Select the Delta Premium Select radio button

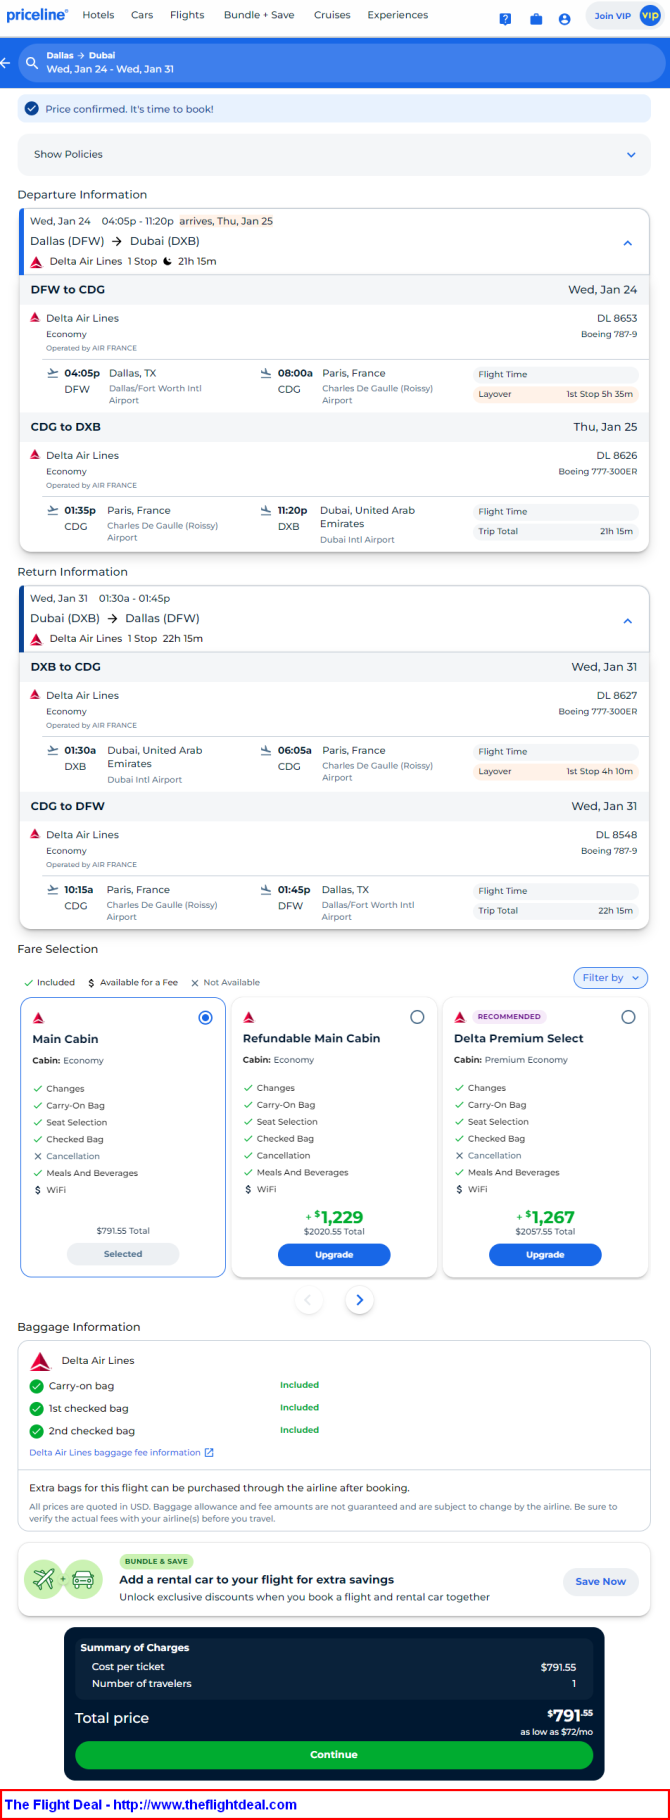[x=628, y=1017]
